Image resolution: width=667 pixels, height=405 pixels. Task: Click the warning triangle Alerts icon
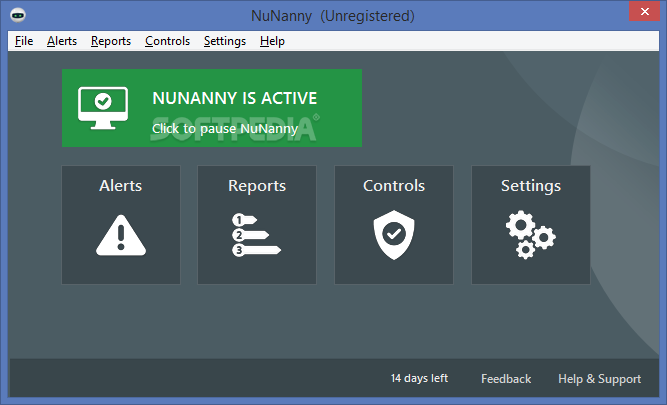tap(121, 236)
